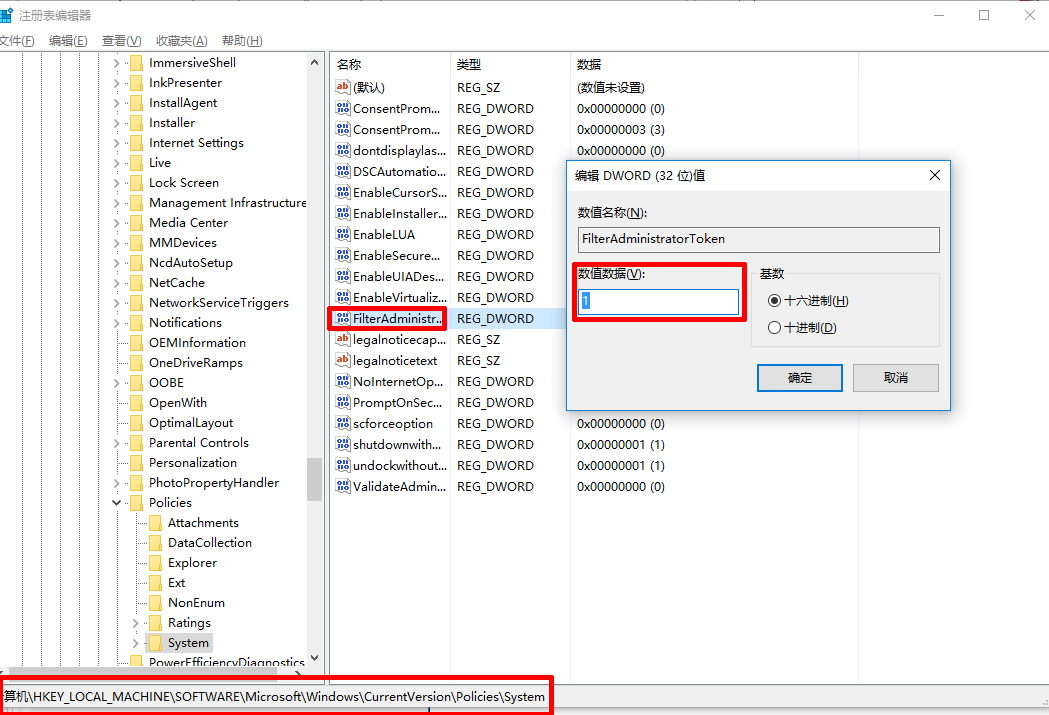Click the legalnoticecaption string value icon
This screenshot has width=1049, height=715.
click(x=341, y=339)
